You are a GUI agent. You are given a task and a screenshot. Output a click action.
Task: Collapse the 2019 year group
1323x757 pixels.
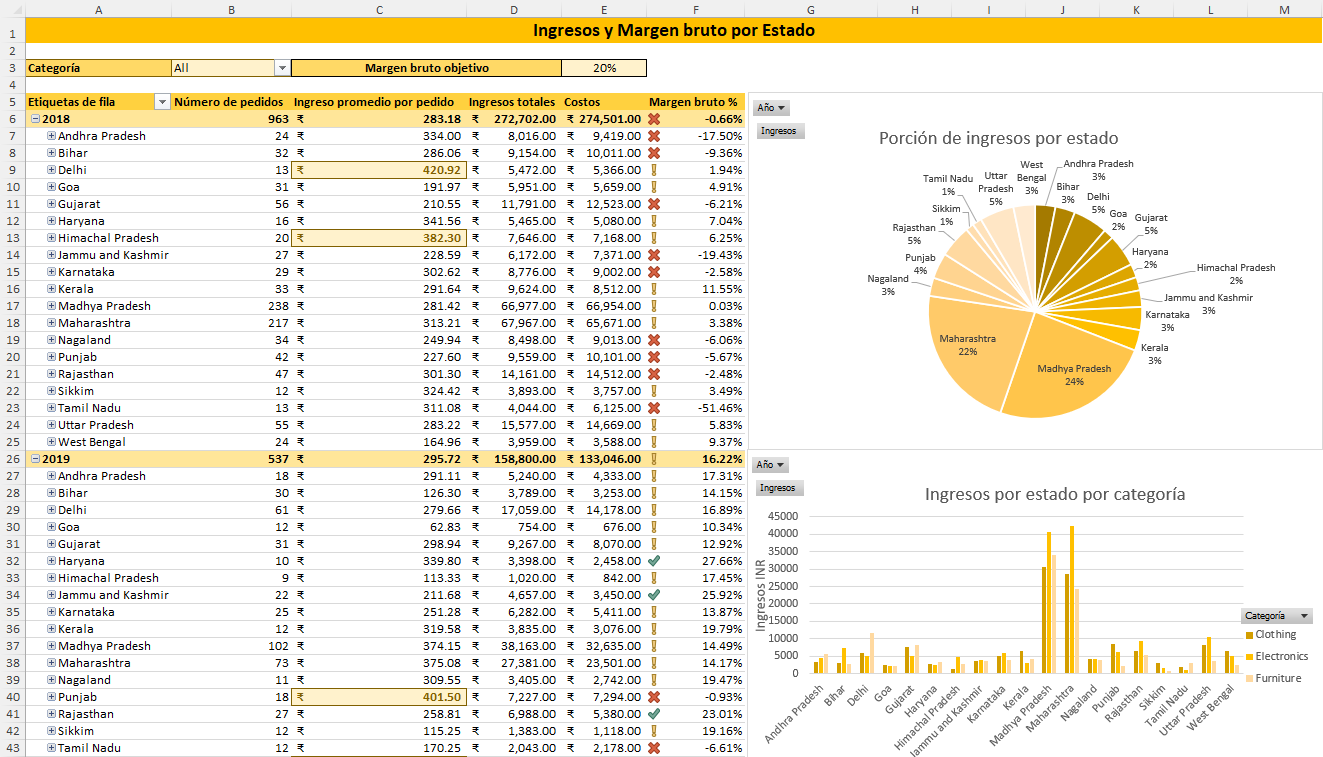coord(35,459)
